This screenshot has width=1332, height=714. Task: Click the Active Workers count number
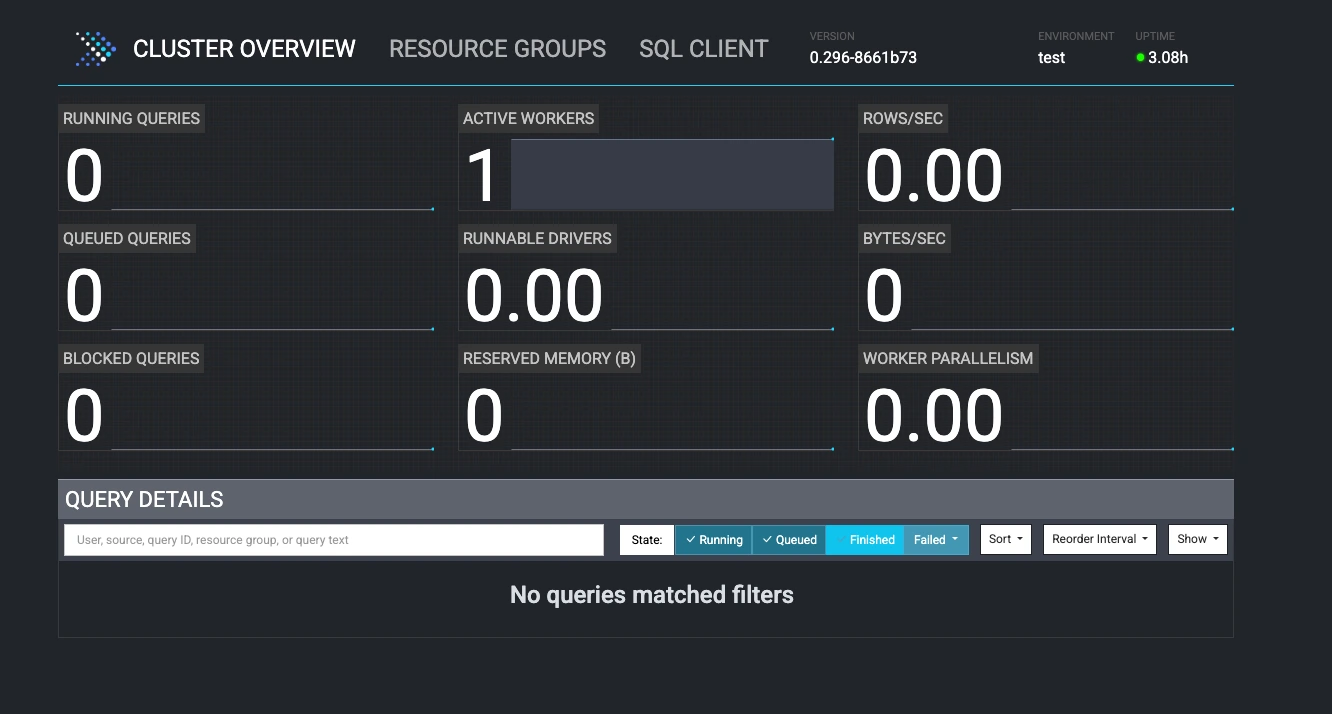click(x=482, y=176)
